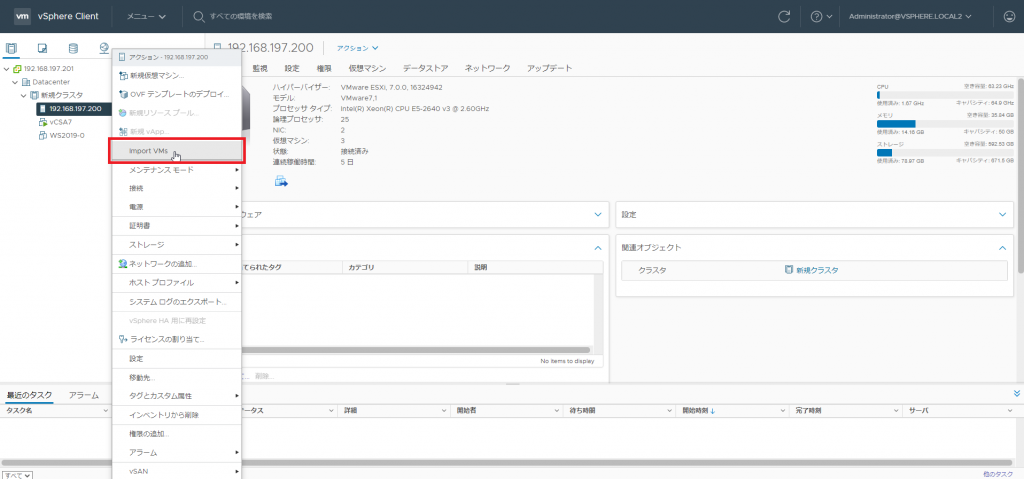This screenshot has height=479, width=1024.
Task: Click the ストレージ usage bar
Action: [945, 153]
